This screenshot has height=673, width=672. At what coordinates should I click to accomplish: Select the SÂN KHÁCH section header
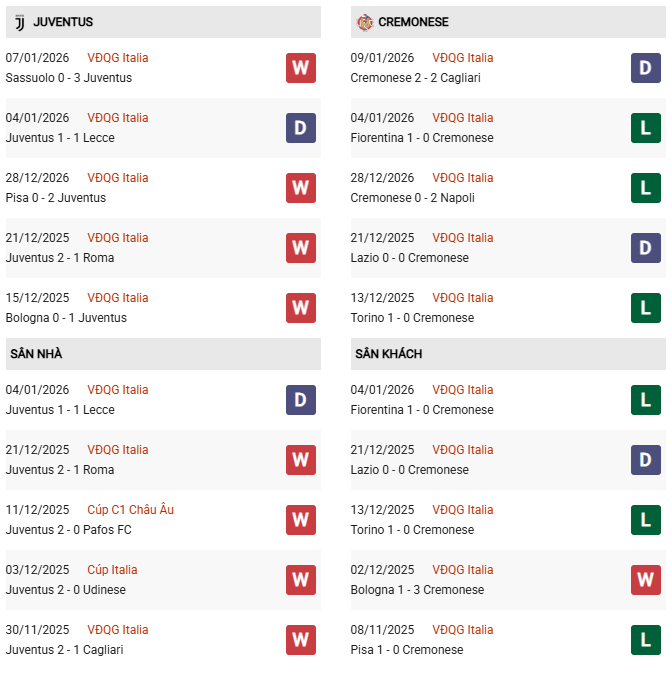click(x=388, y=354)
